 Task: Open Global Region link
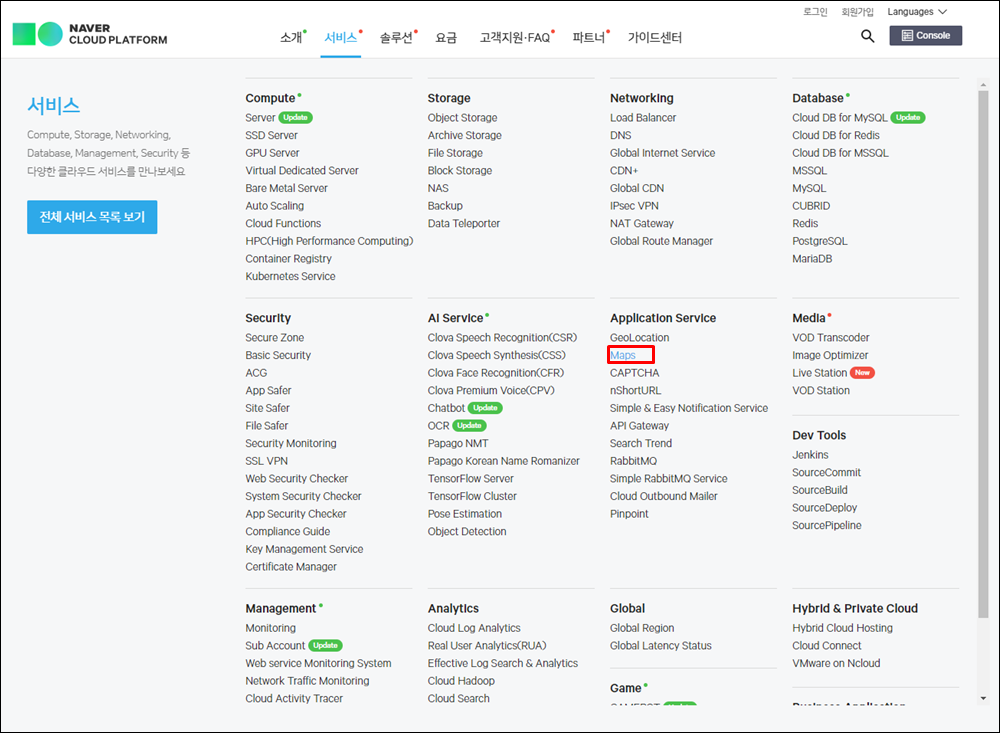tap(642, 628)
